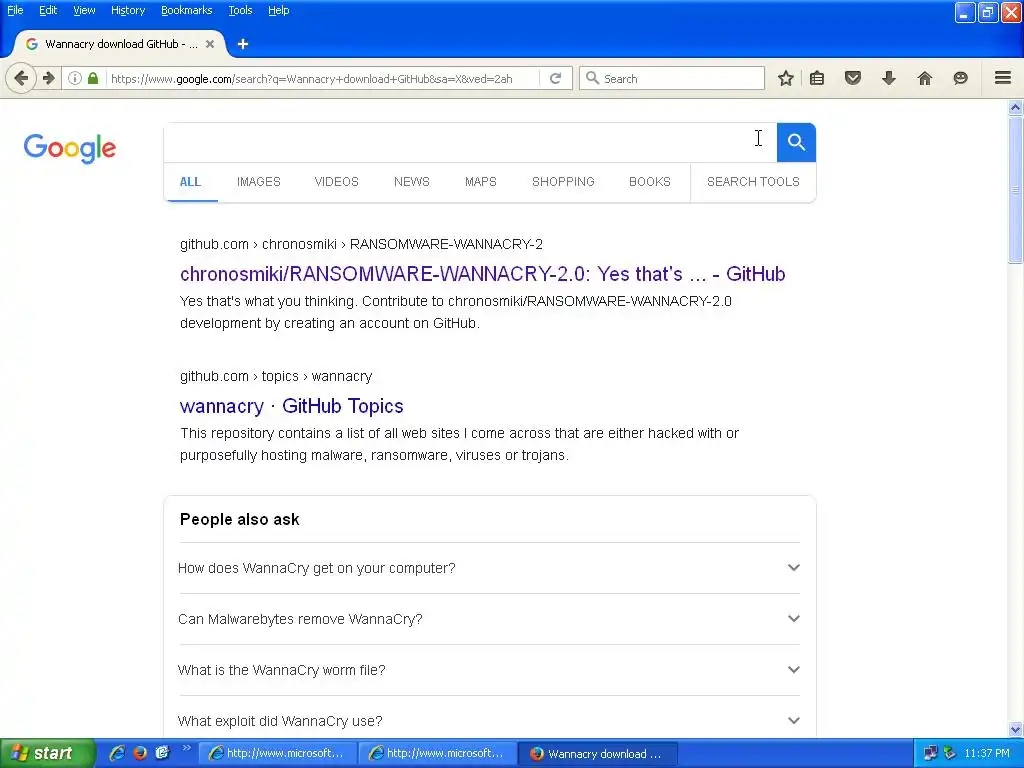Screen dimensions: 1024x768
Task: Open the View menu
Action: (84, 10)
